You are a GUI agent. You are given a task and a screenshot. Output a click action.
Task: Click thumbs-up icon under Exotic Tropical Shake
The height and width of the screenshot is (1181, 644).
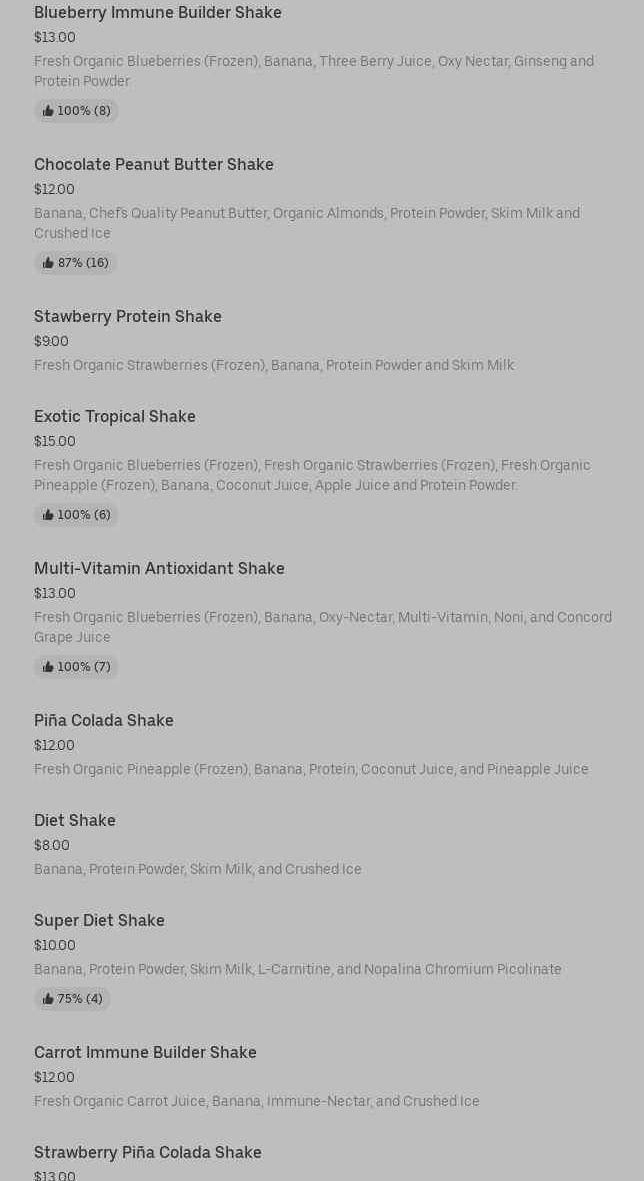tap(48, 515)
